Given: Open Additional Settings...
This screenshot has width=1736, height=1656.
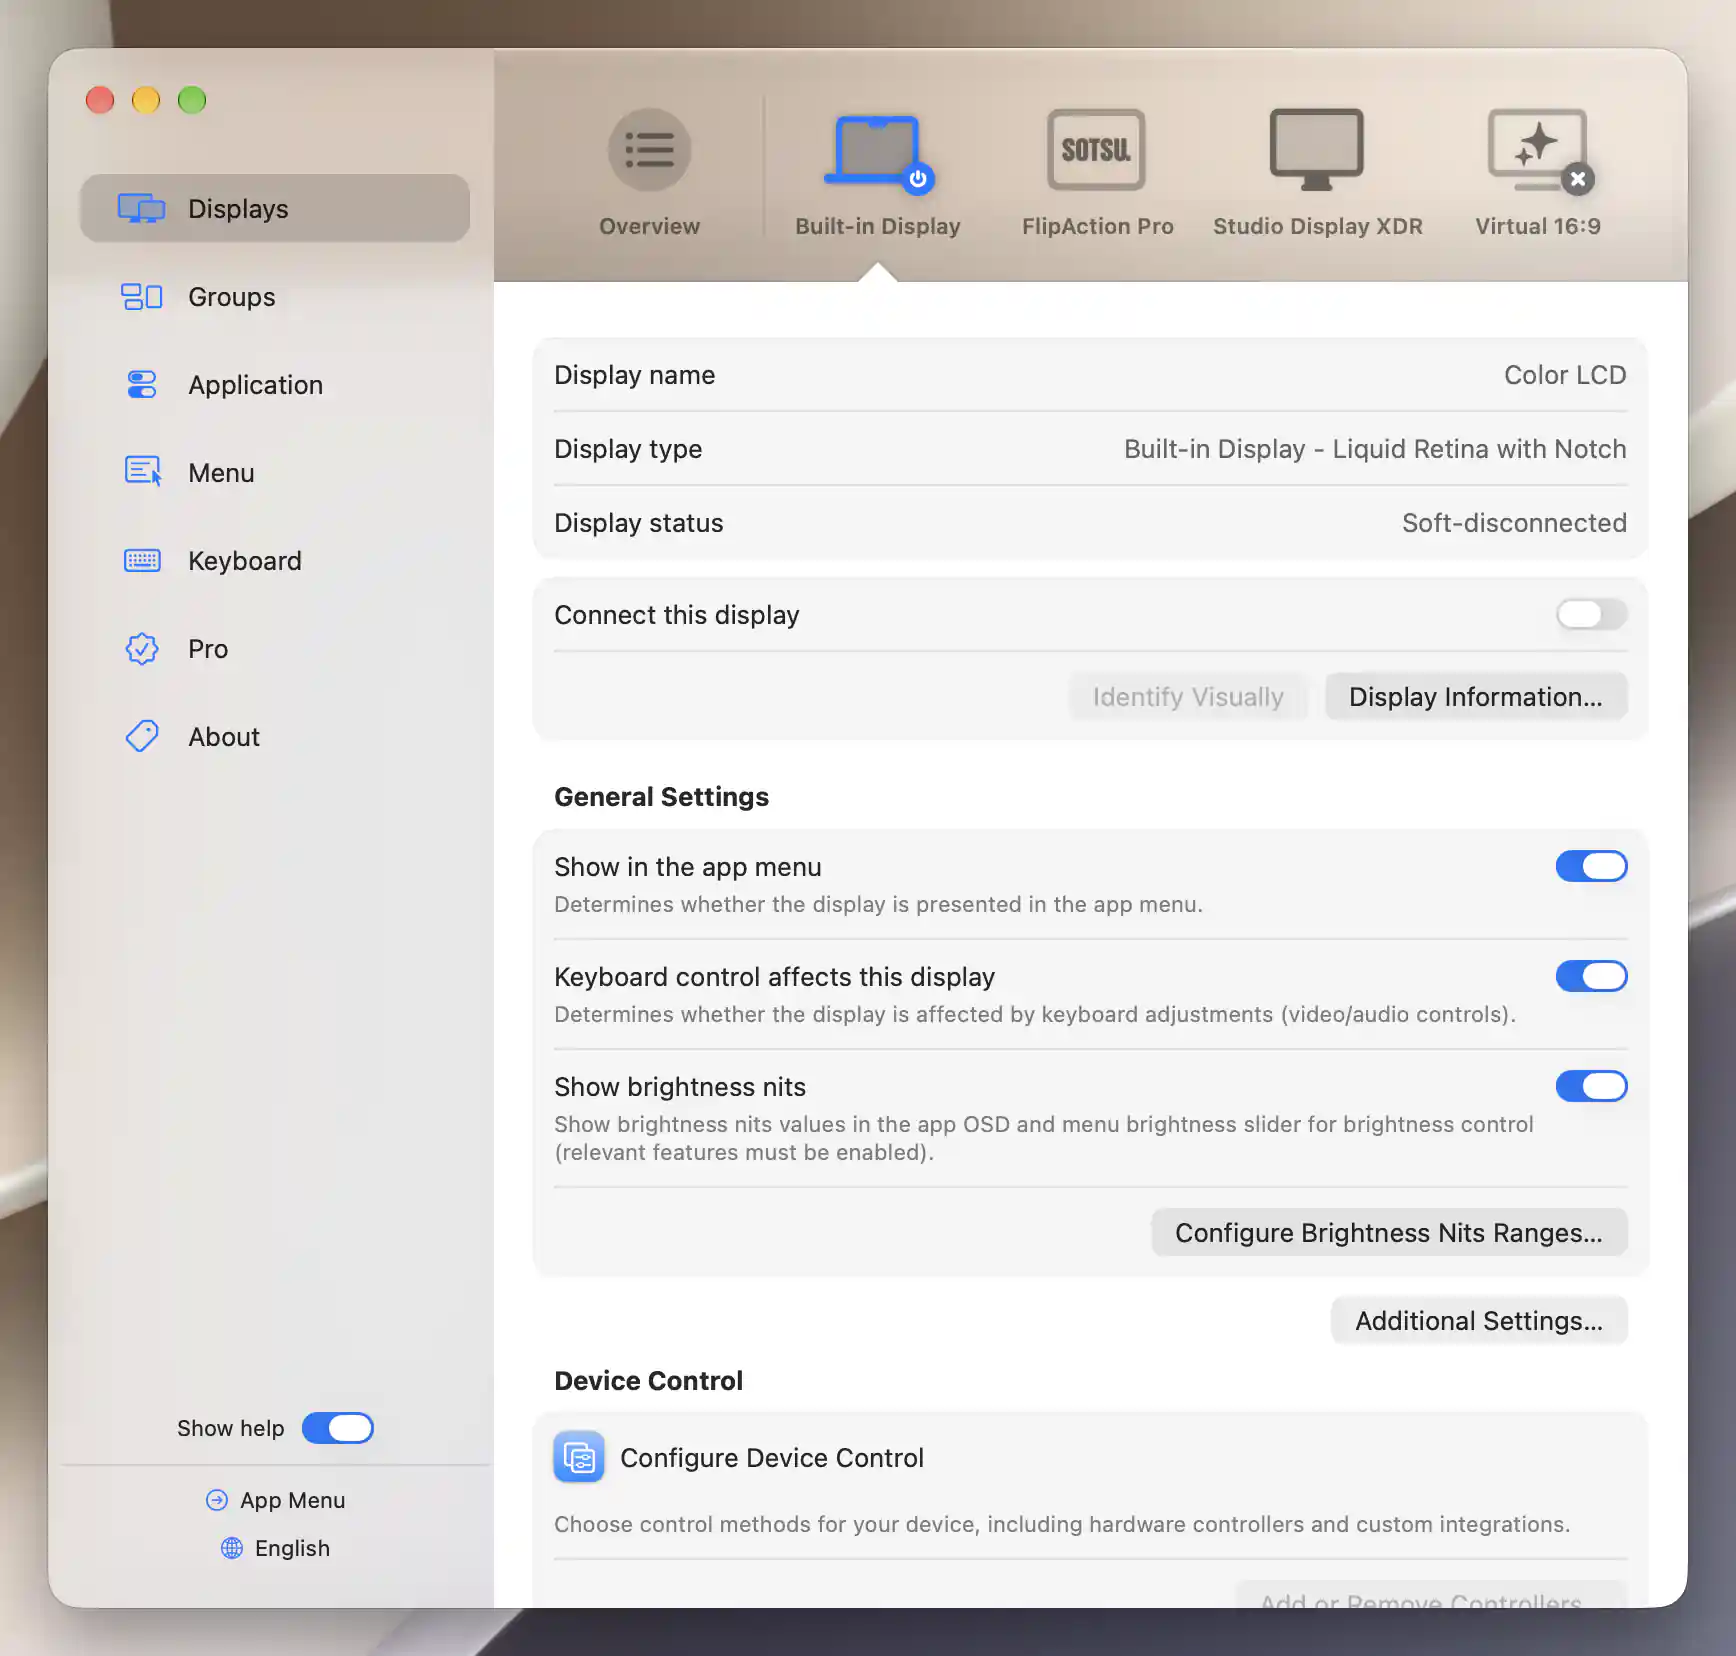Looking at the screenshot, I should coord(1479,1320).
